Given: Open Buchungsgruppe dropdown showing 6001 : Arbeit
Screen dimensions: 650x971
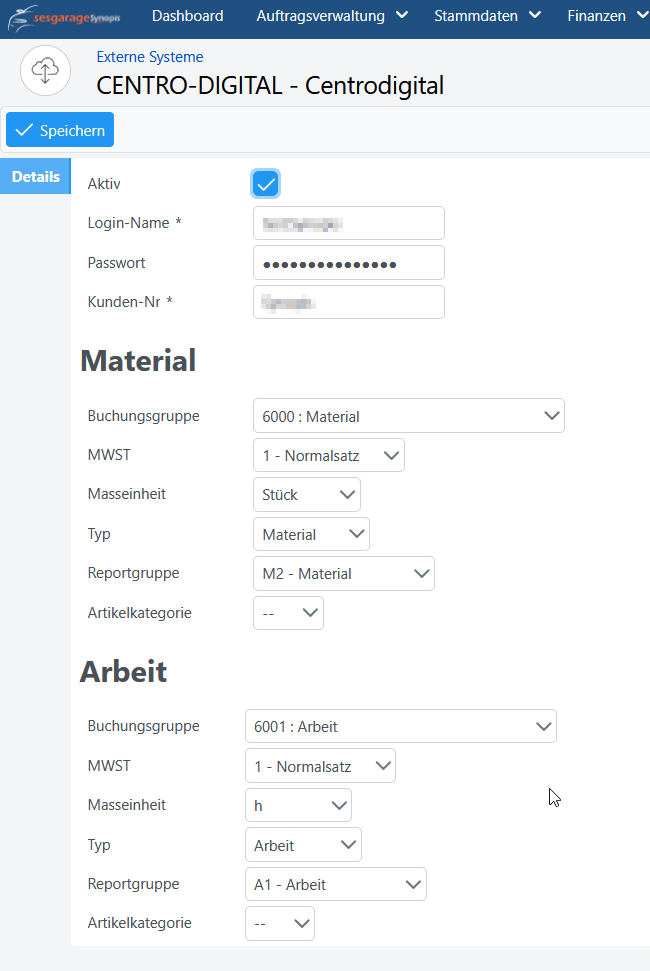Looking at the screenshot, I should pos(401,726).
